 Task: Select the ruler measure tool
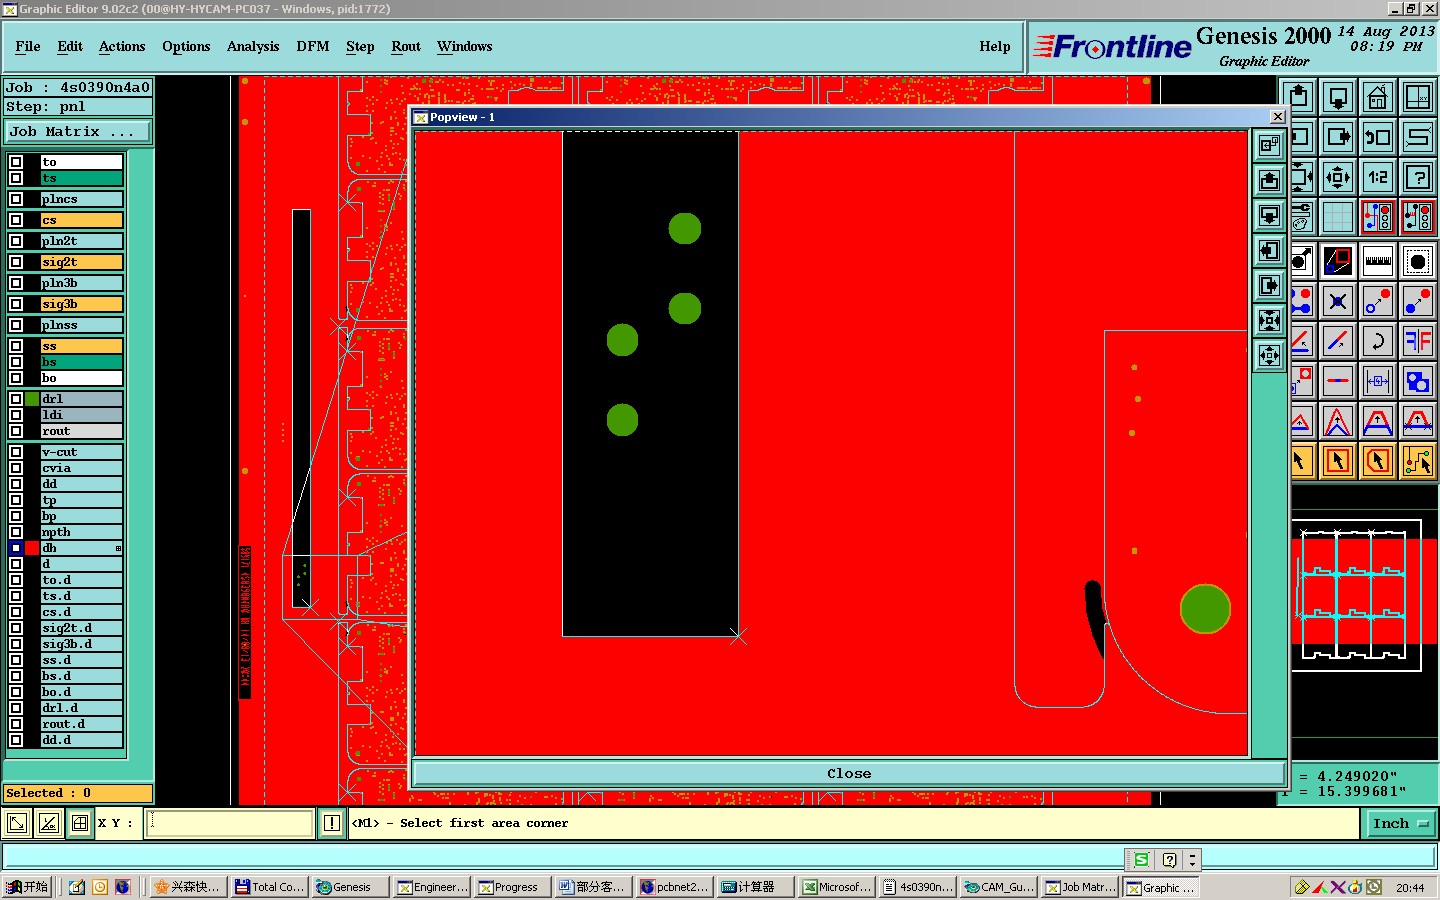click(x=1377, y=262)
